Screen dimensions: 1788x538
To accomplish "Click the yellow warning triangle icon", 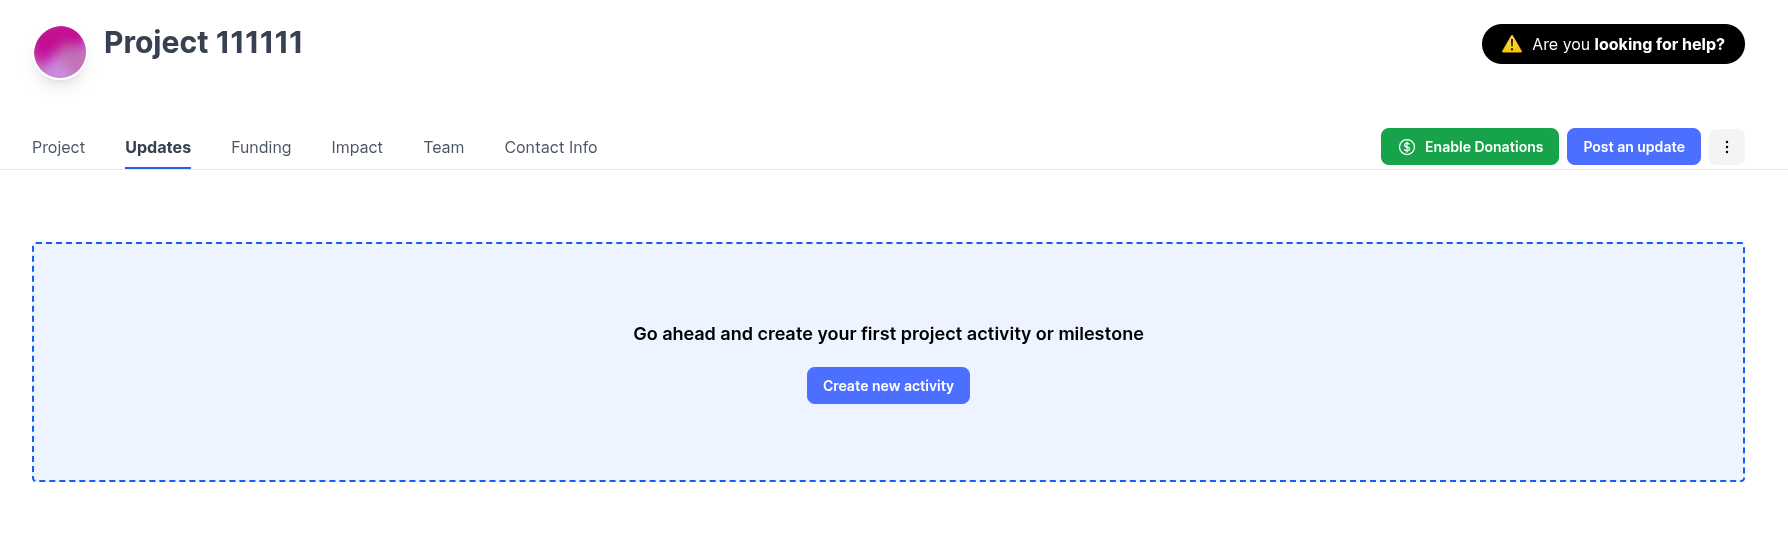I will click(1512, 44).
